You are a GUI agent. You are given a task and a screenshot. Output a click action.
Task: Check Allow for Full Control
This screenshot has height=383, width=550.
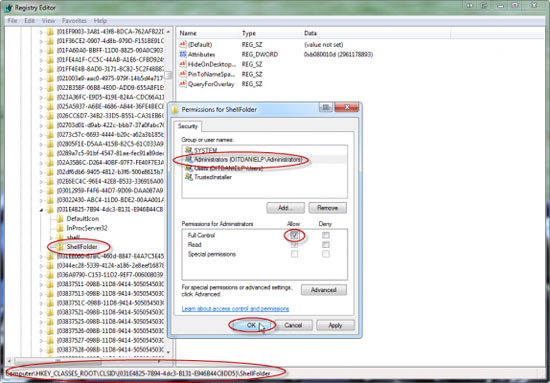(294, 235)
